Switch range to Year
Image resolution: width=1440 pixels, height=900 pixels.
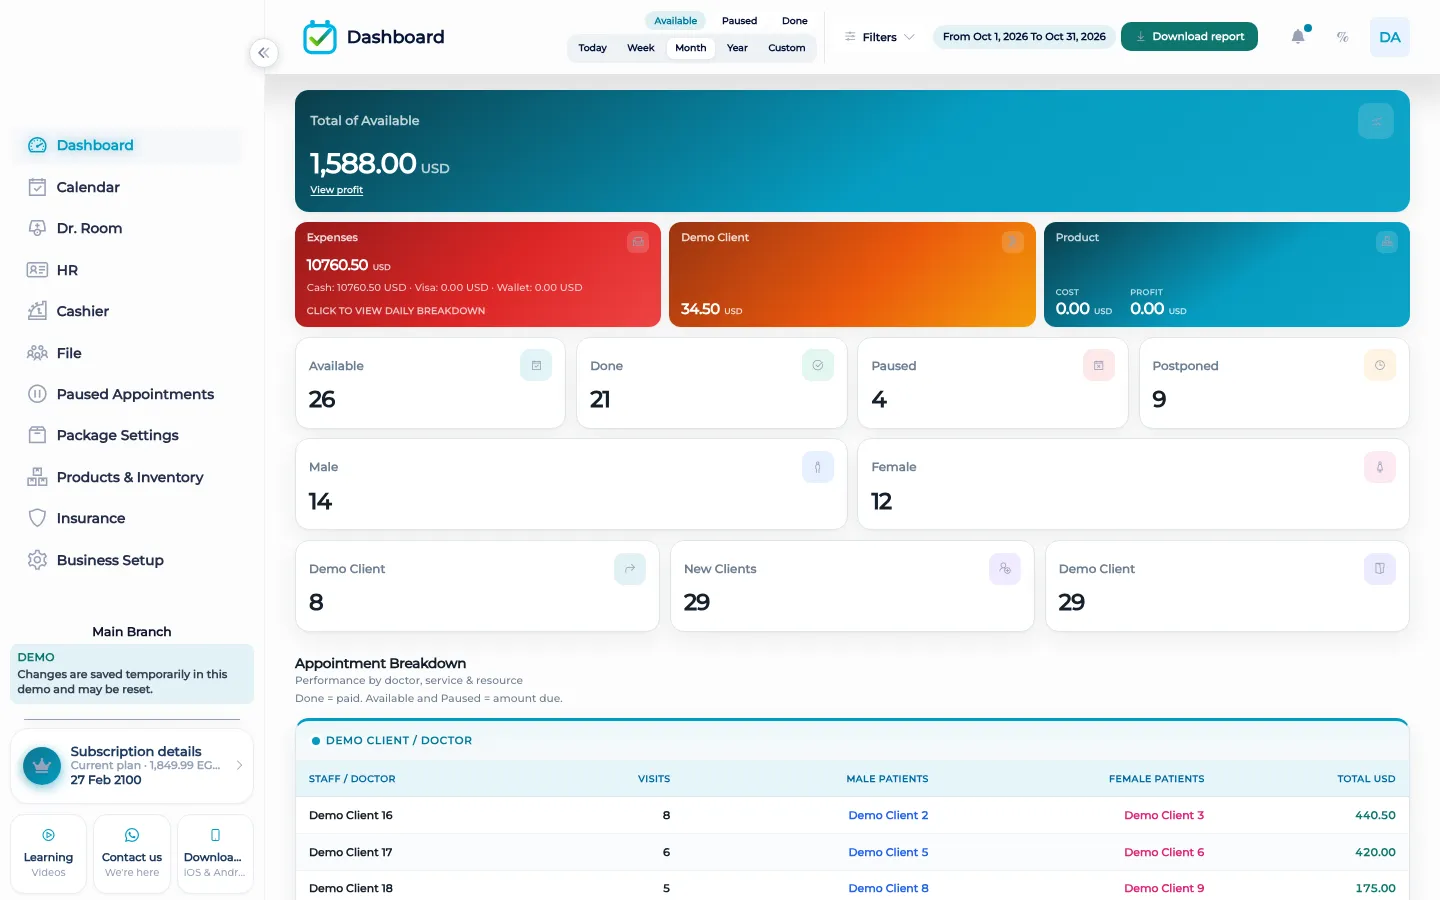(x=737, y=48)
